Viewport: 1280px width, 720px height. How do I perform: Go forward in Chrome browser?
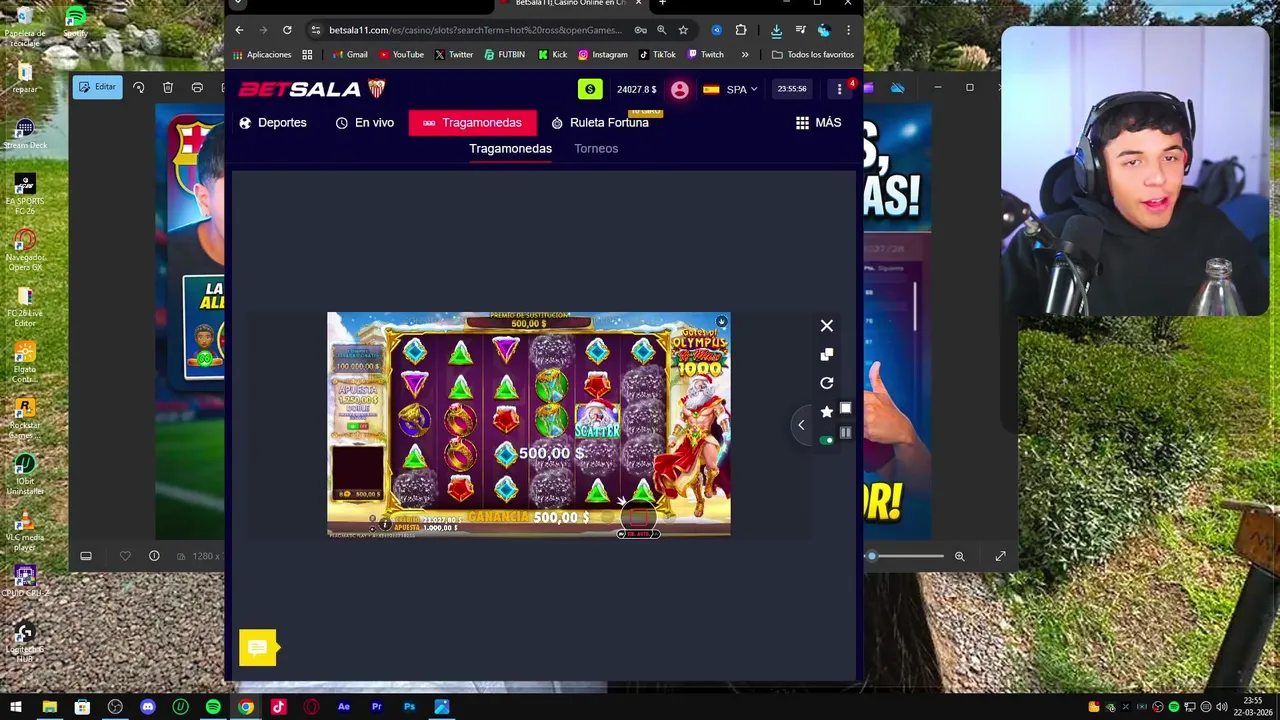pyautogui.click(x=263, y=30)
